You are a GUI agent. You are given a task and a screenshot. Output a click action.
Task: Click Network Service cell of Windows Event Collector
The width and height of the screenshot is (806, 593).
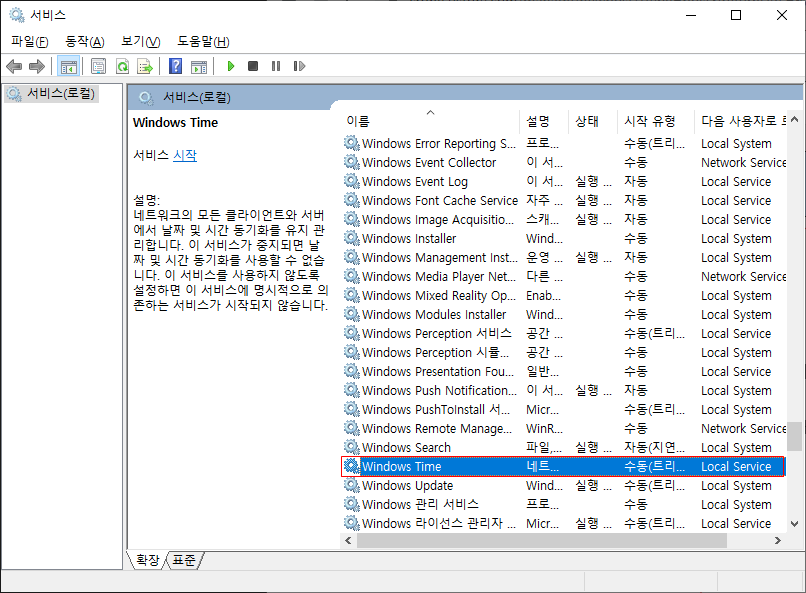(x=743, y=162)
